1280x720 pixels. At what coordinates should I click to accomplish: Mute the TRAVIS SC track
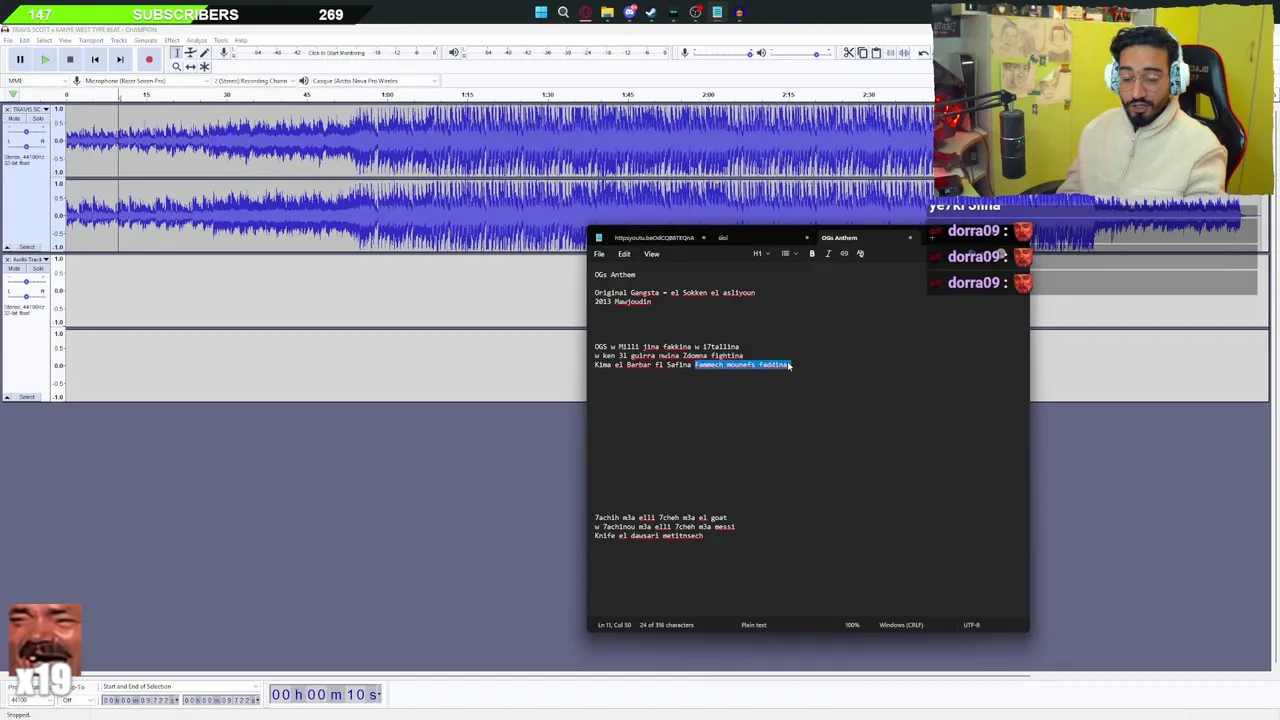coord(15,119)
